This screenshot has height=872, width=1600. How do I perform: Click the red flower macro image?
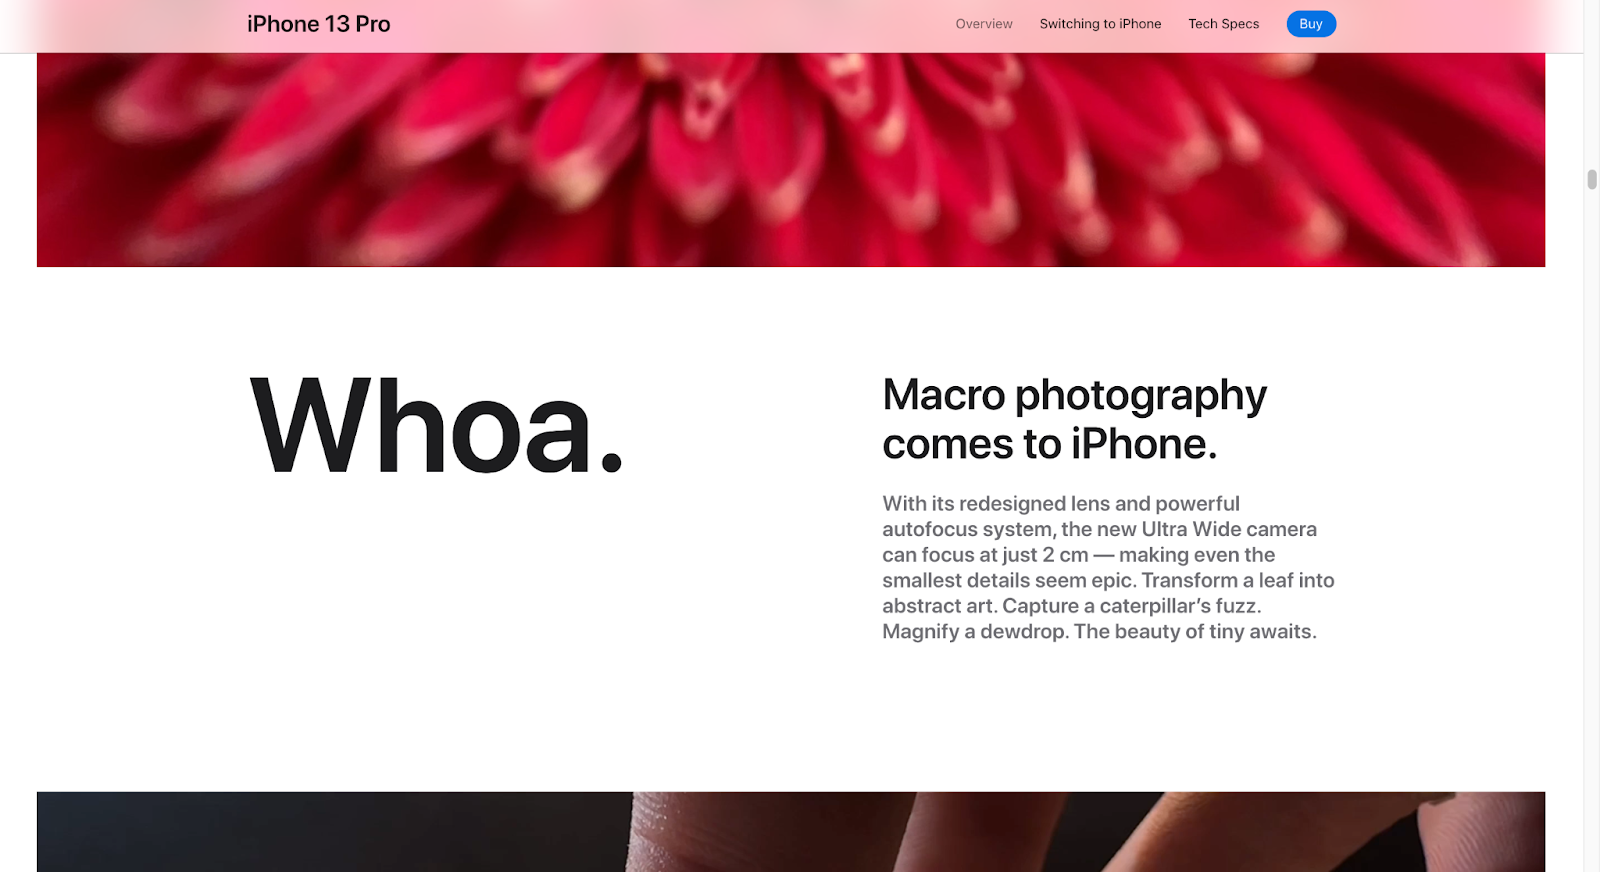tap(791, 160)
